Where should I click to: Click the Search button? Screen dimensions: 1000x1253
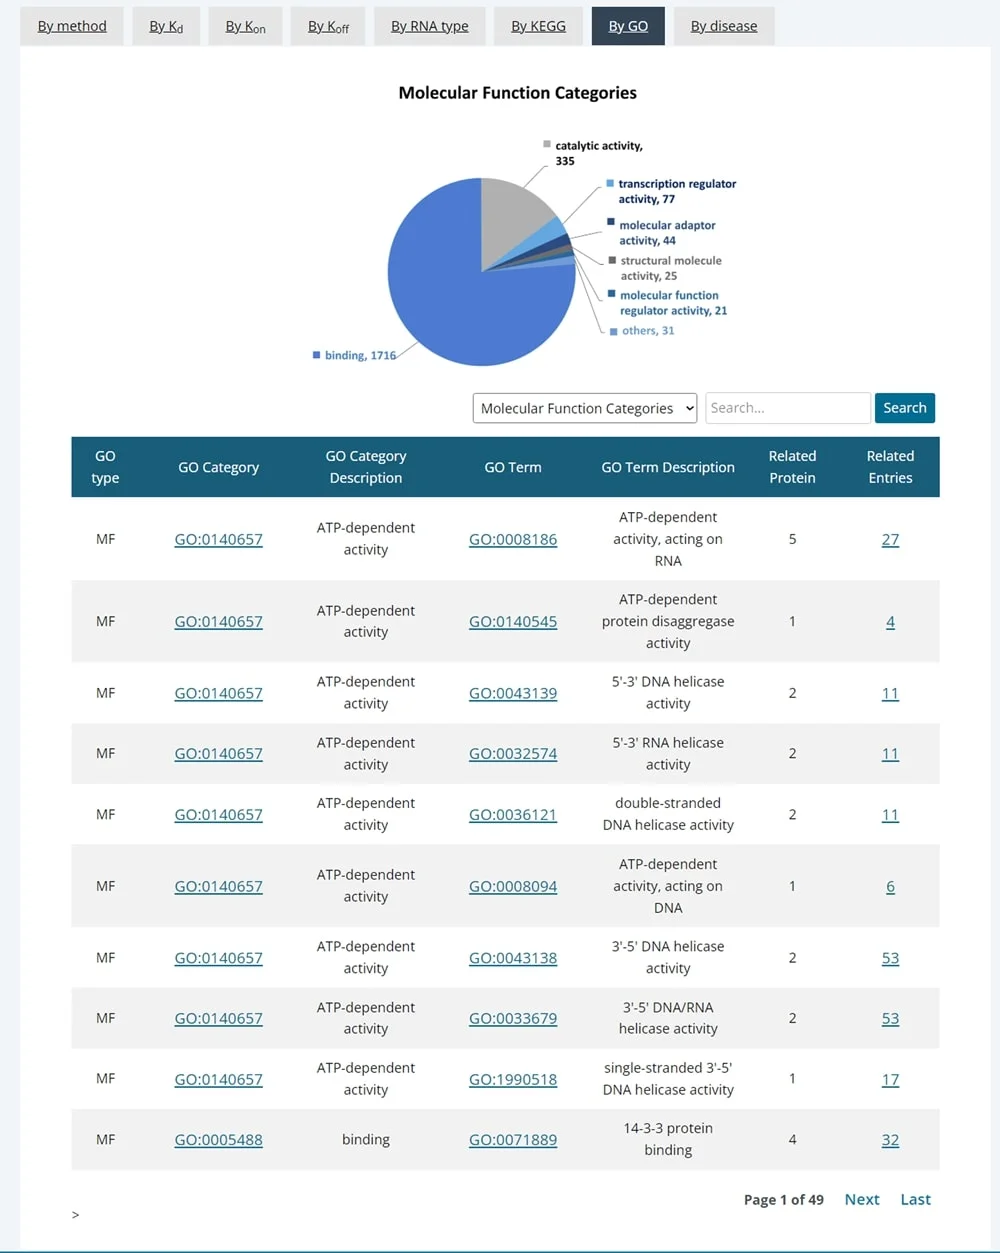[x=905, y=408]
